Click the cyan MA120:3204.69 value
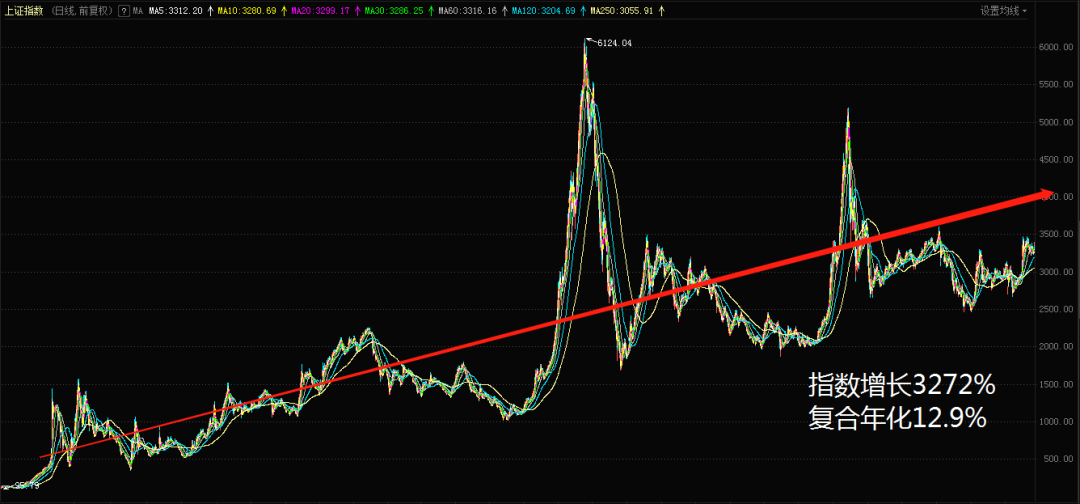Image resolution: width=1080 pixels, height=504 pixels. [545, 11]
